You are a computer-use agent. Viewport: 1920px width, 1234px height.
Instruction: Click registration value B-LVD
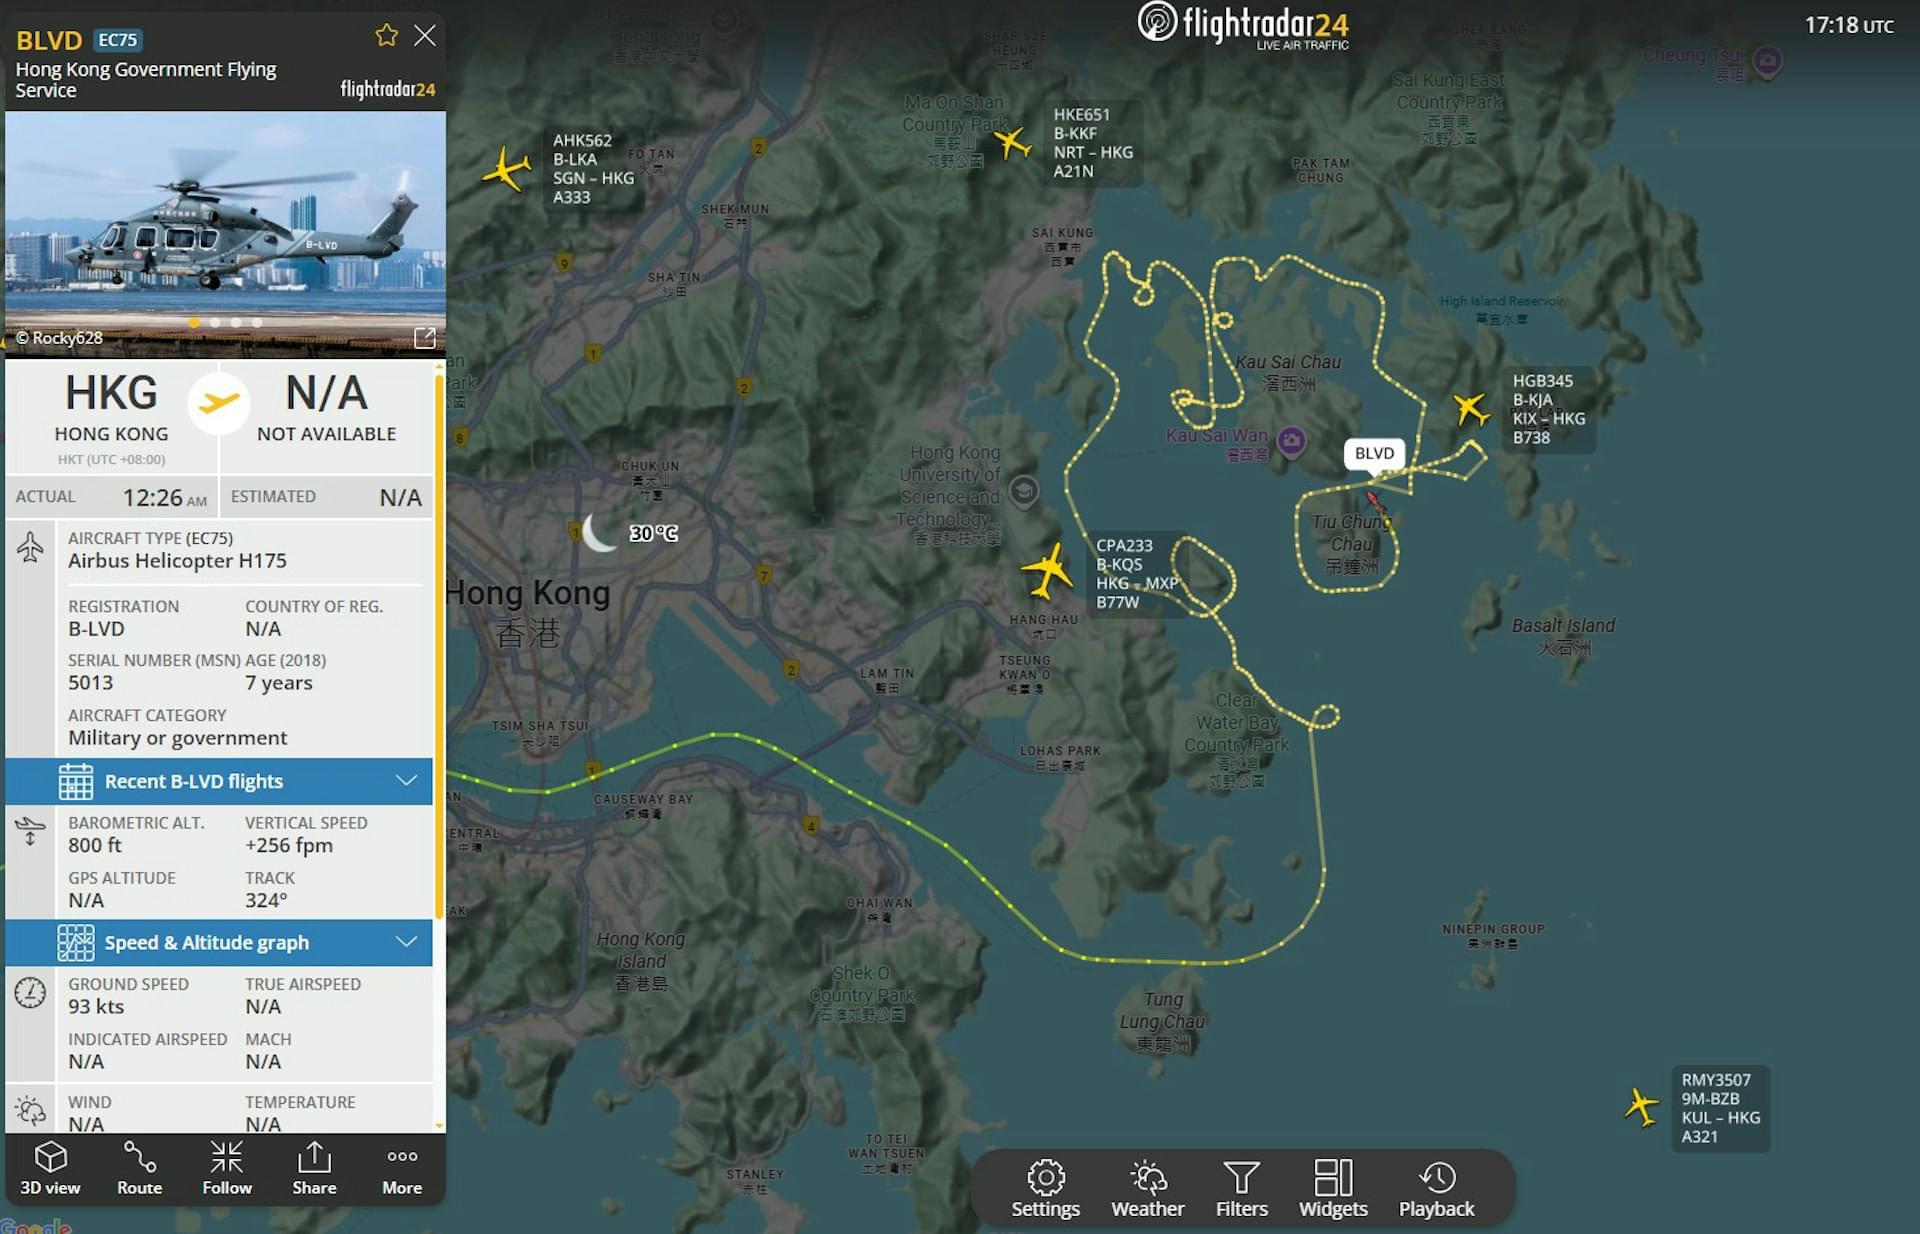pyautogui.click(x=96, y=629)
